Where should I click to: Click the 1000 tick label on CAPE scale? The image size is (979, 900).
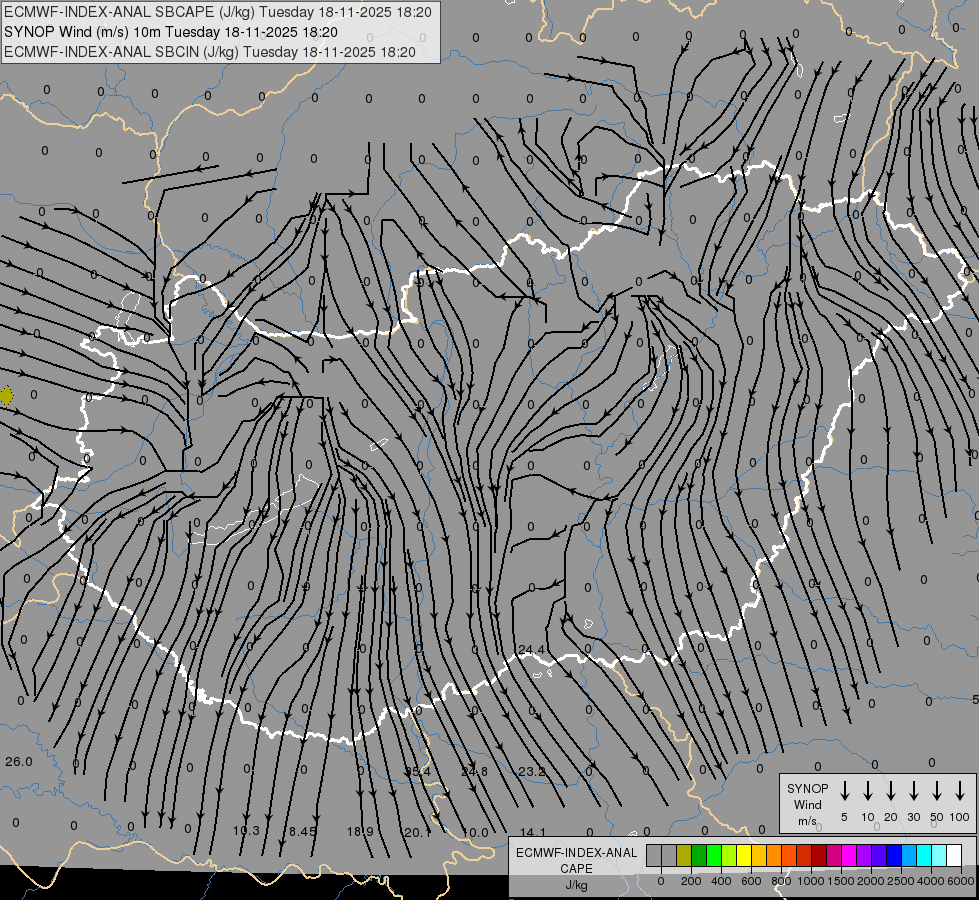811,881
